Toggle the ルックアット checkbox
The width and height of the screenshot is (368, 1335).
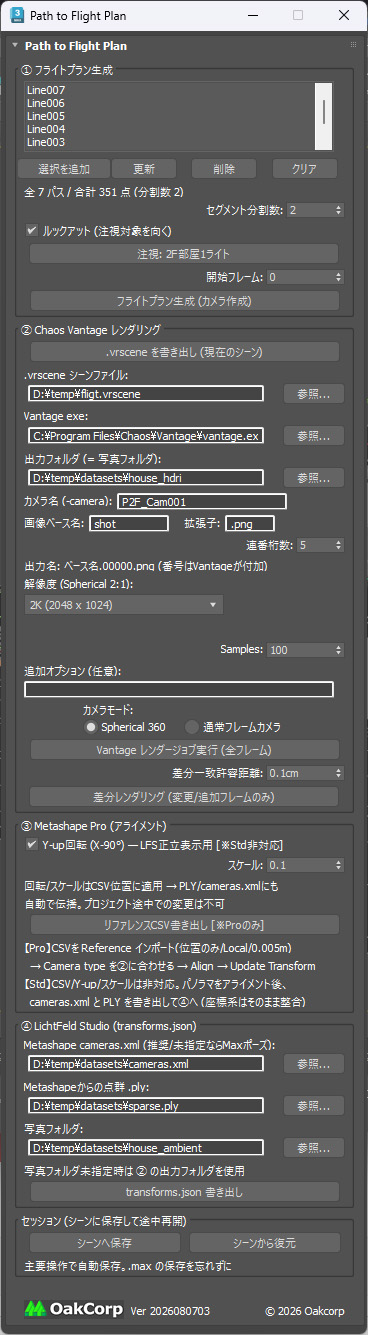click(32, 230)
